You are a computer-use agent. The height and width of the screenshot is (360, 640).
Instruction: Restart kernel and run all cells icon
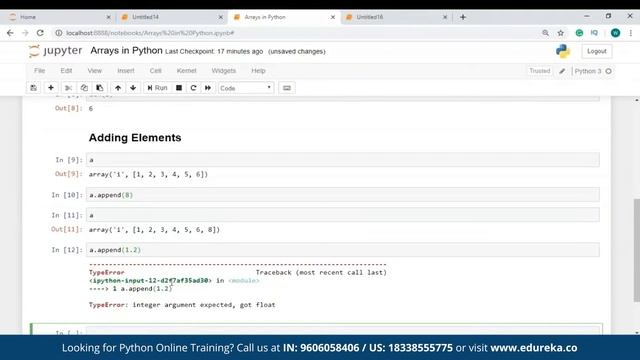(208, 88)
